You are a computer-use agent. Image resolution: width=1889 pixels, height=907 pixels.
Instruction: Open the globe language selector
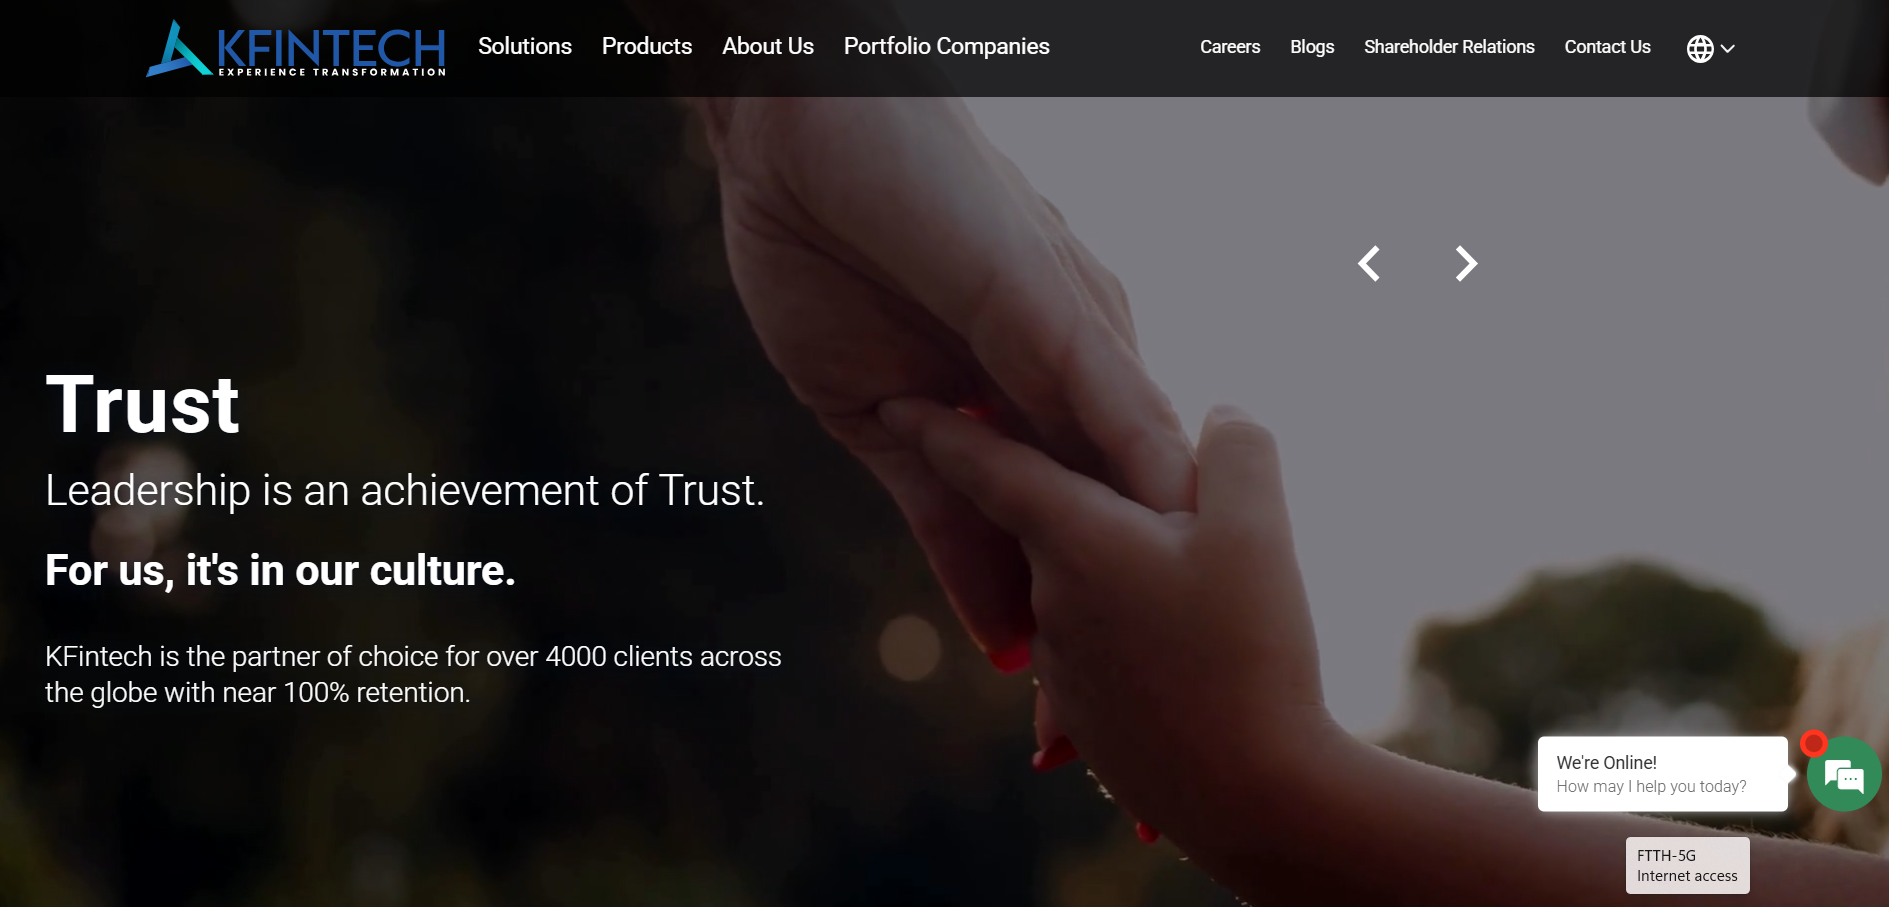click(x=1700, y=48)
